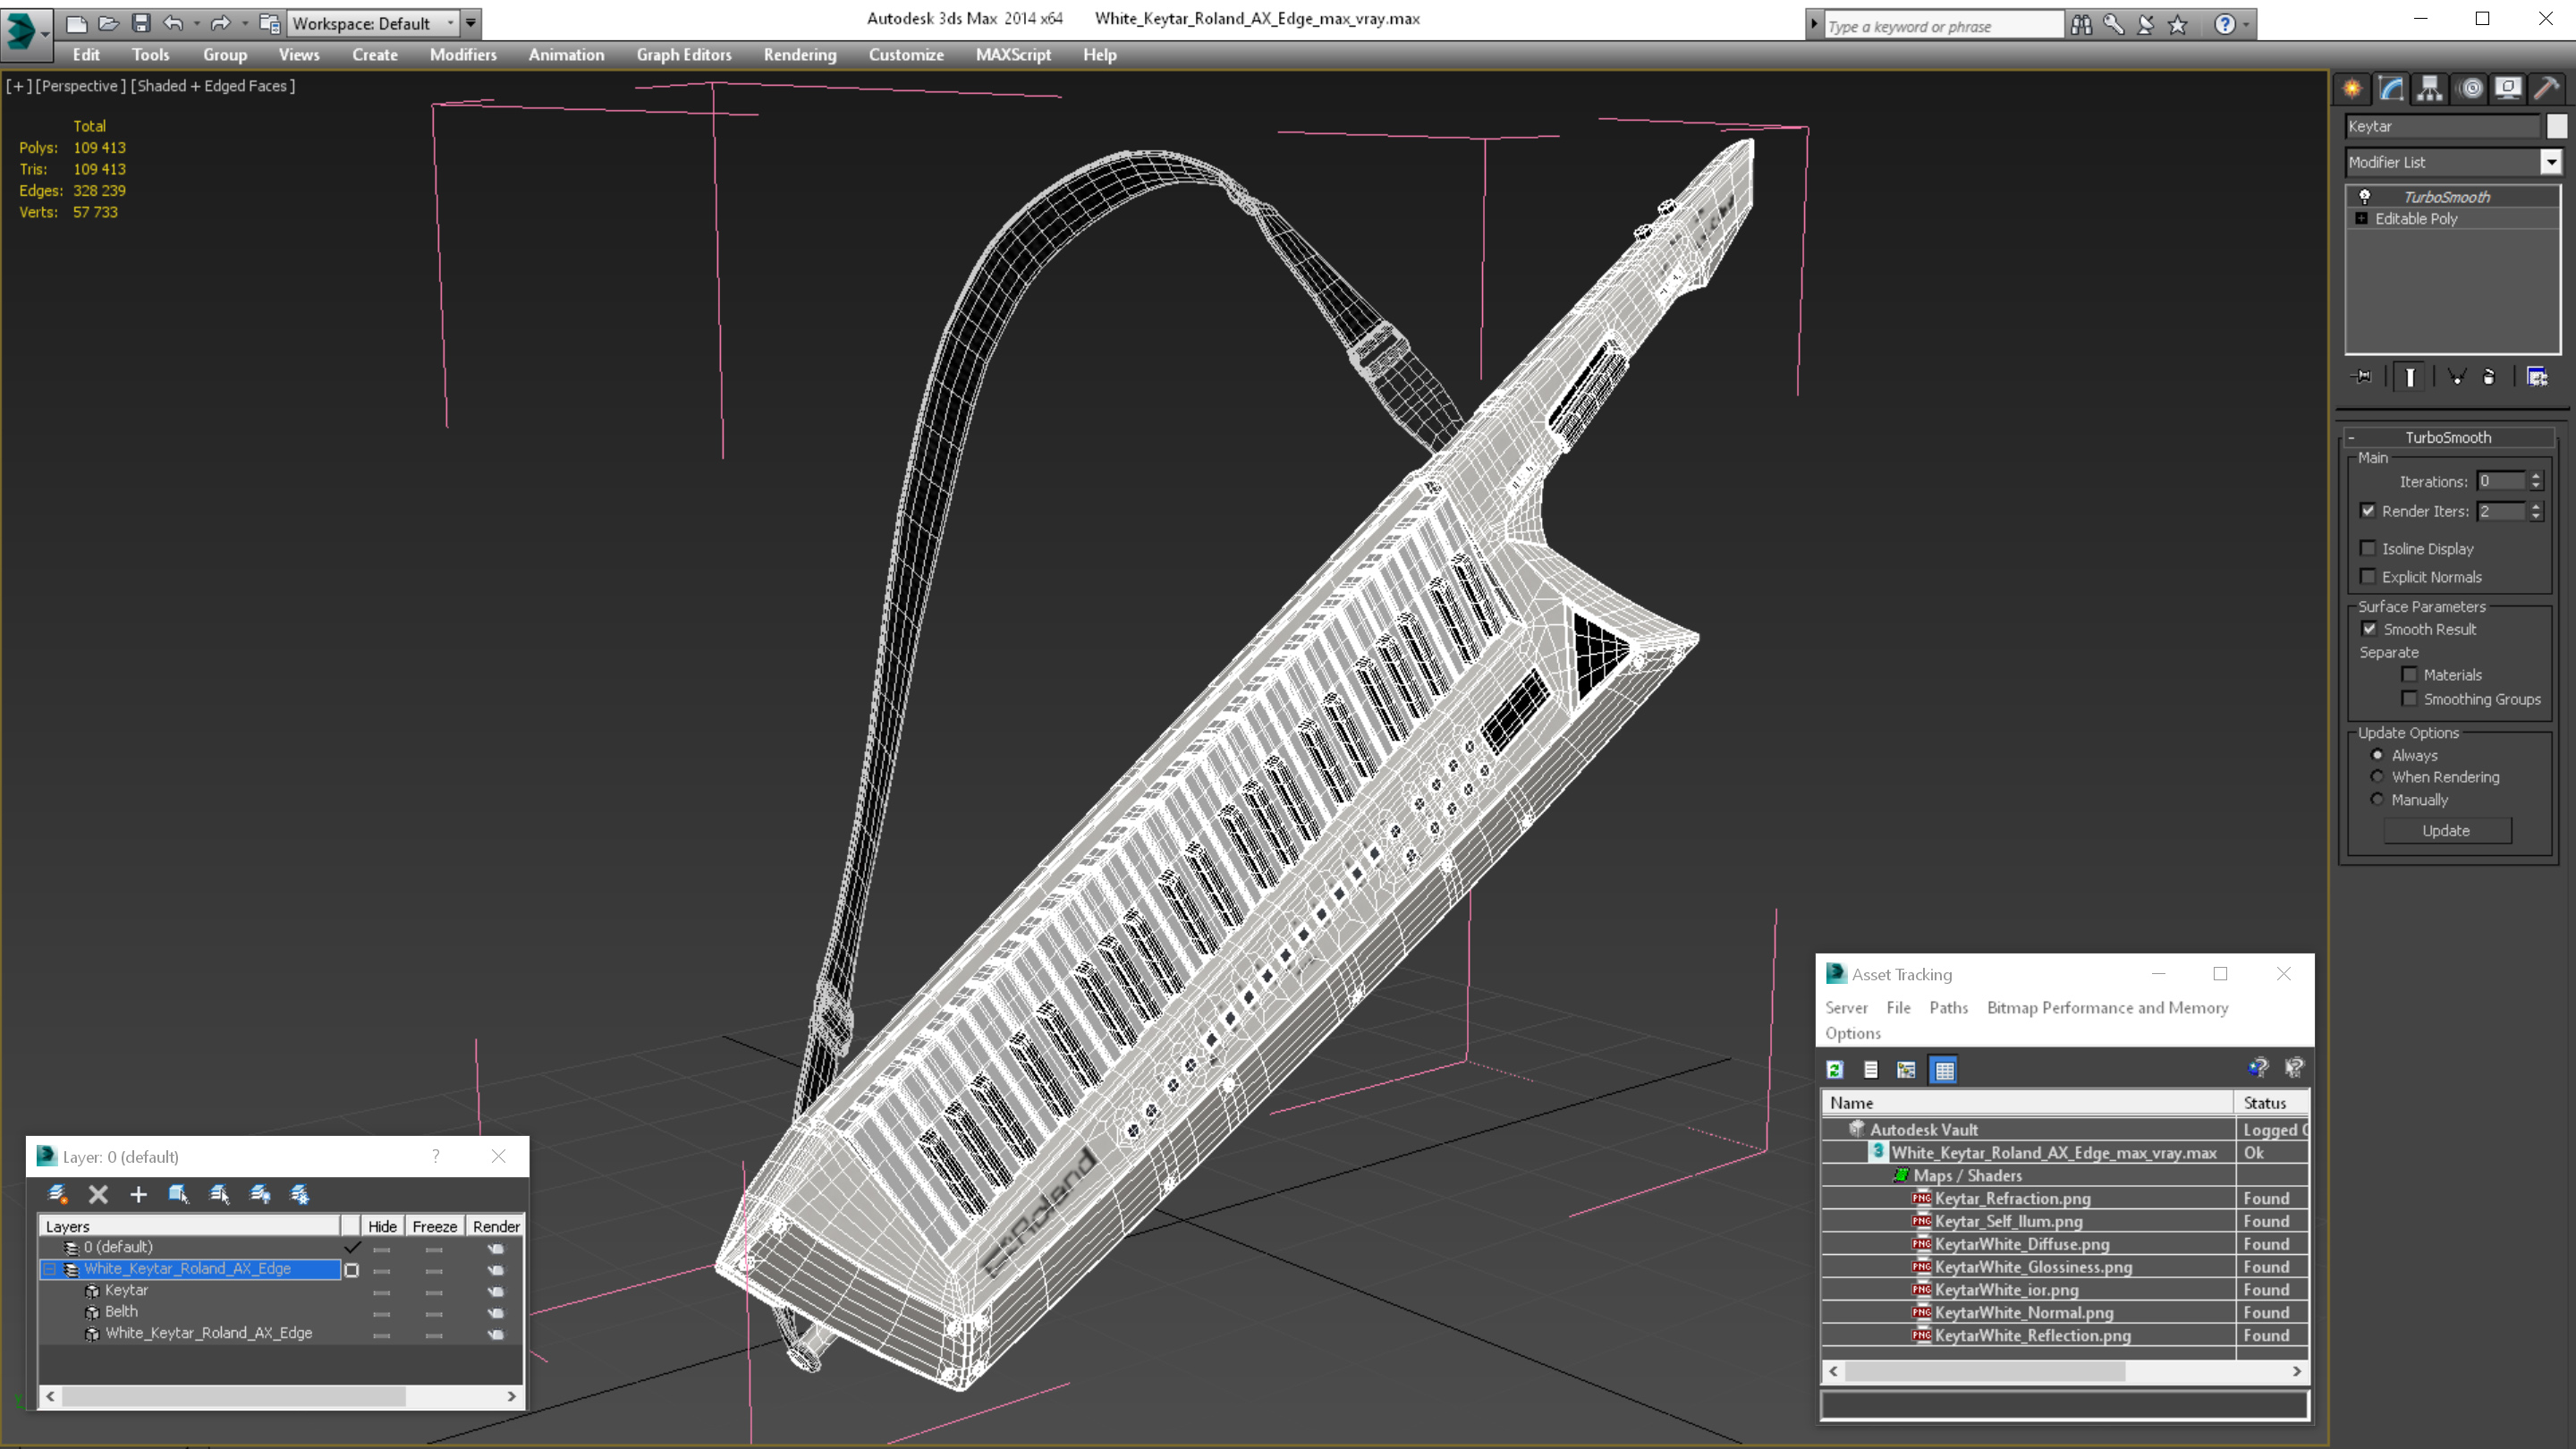
Task: Open the Workspace: Default dropdown
Action: coord(372,23)
